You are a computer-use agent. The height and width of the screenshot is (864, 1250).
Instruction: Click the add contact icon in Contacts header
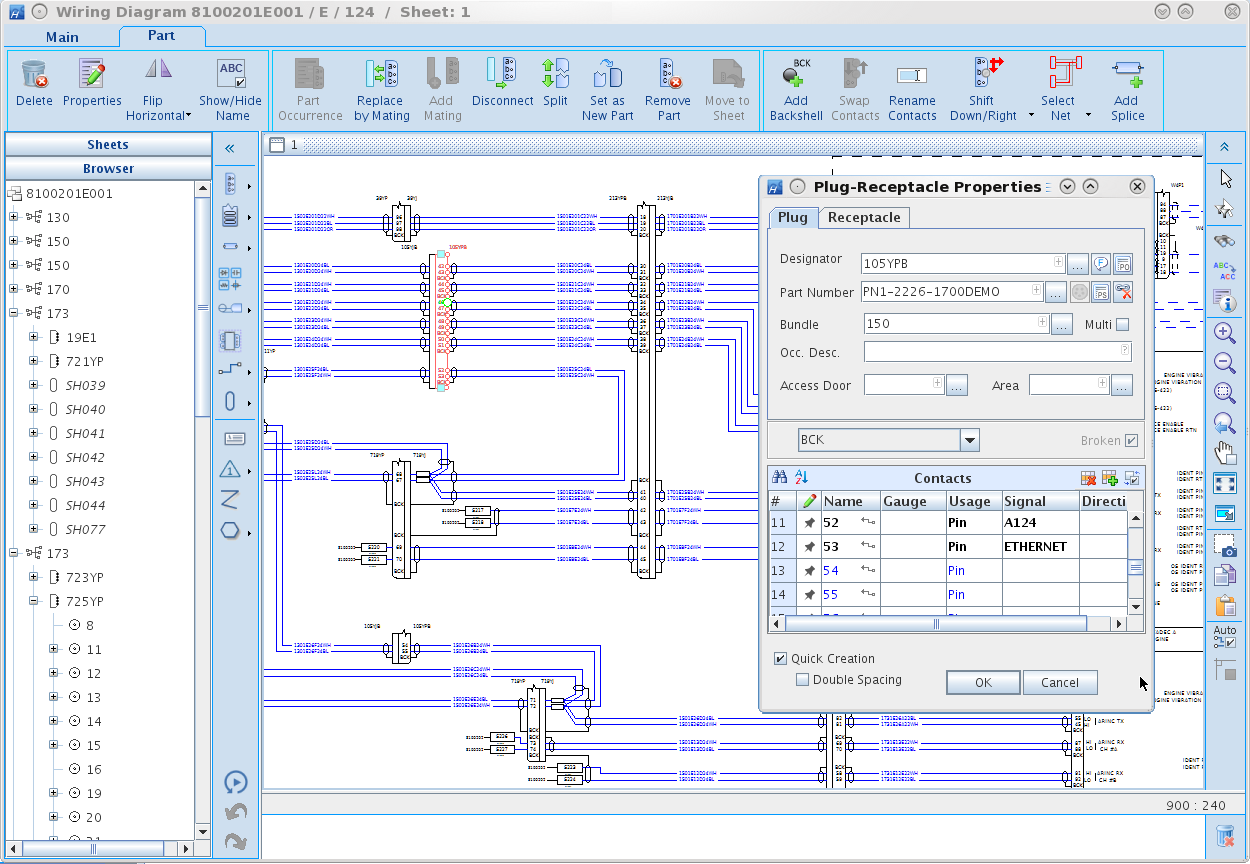[1110, 478]
